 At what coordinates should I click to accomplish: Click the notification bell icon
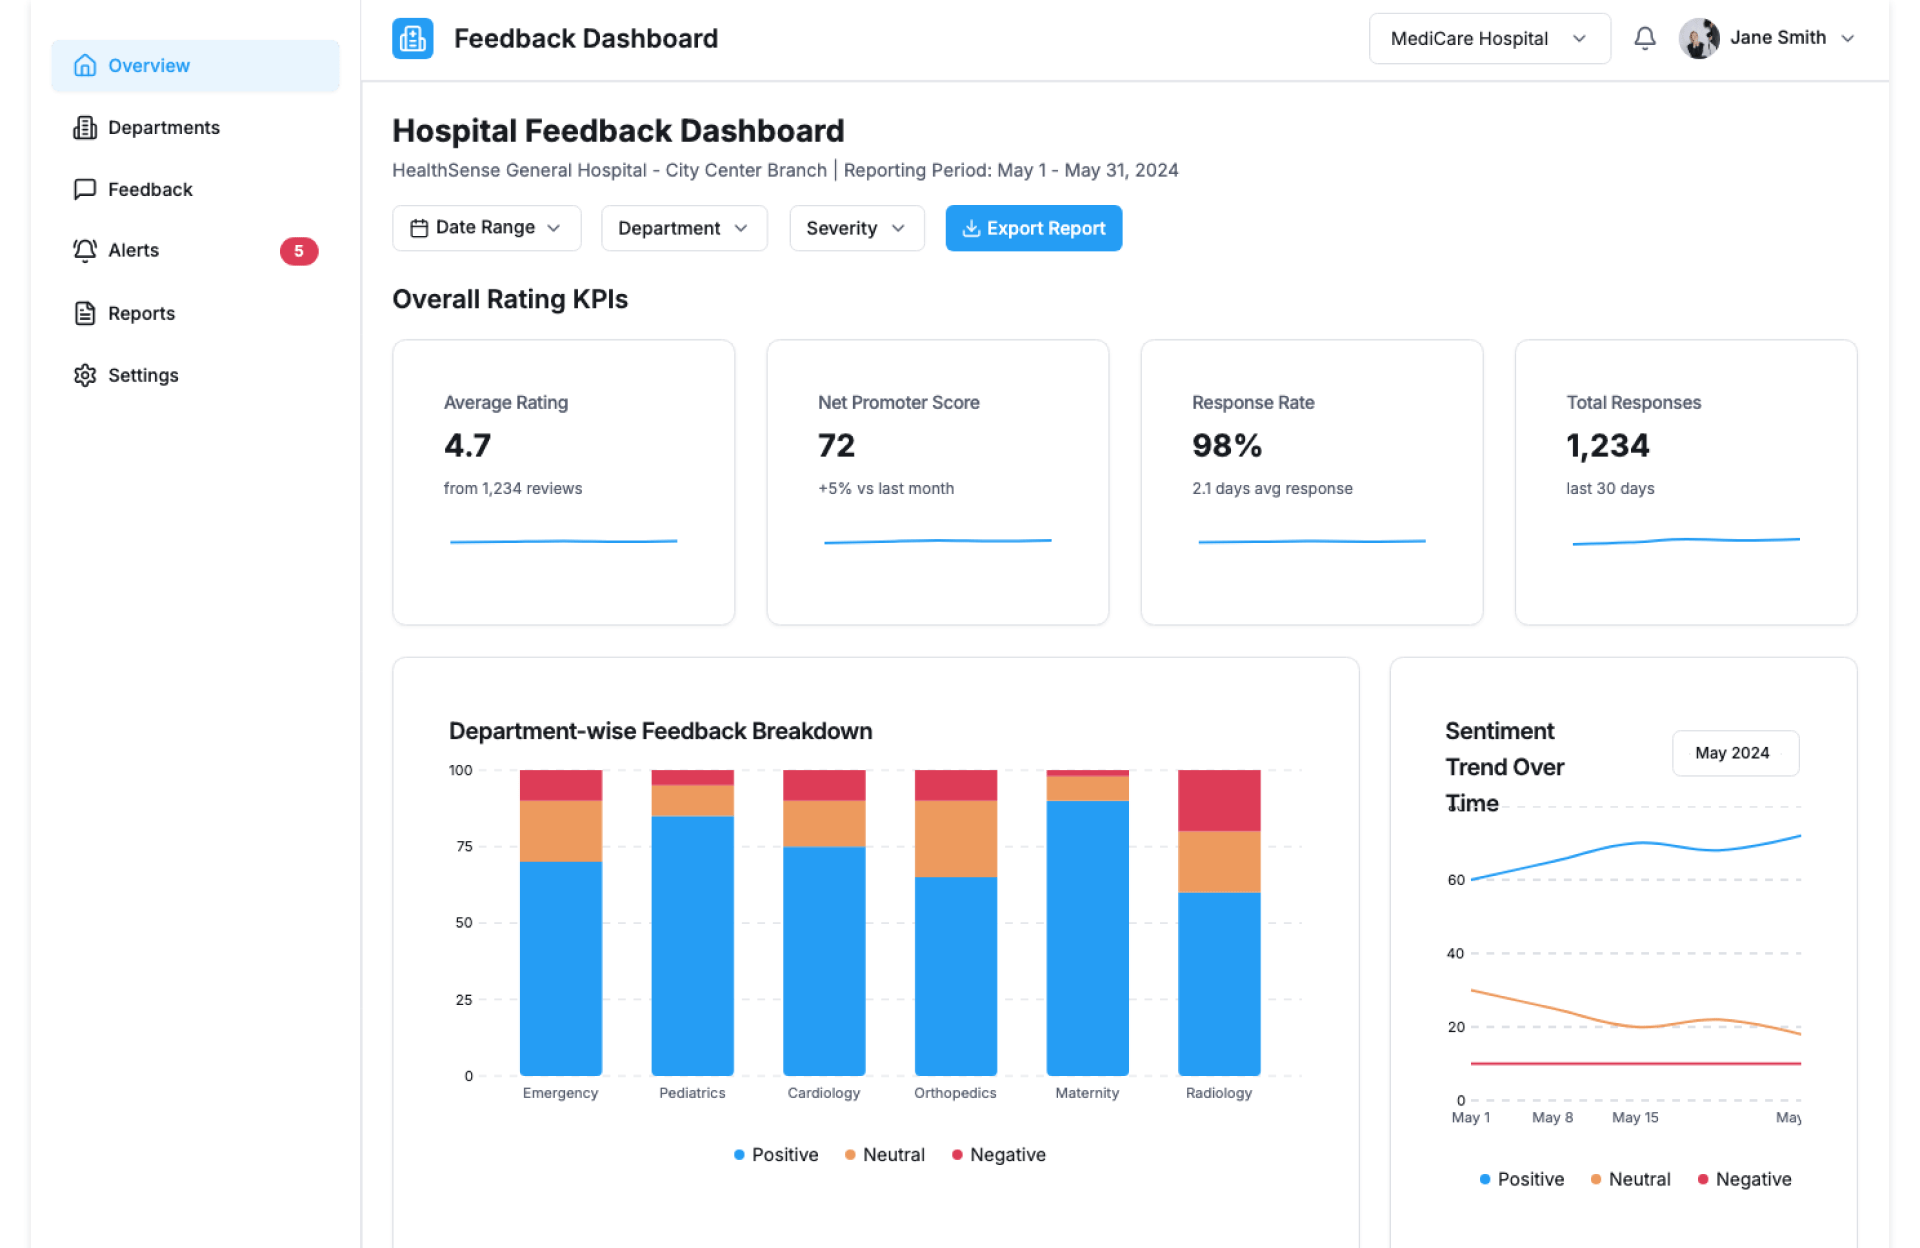[1644, 38]
